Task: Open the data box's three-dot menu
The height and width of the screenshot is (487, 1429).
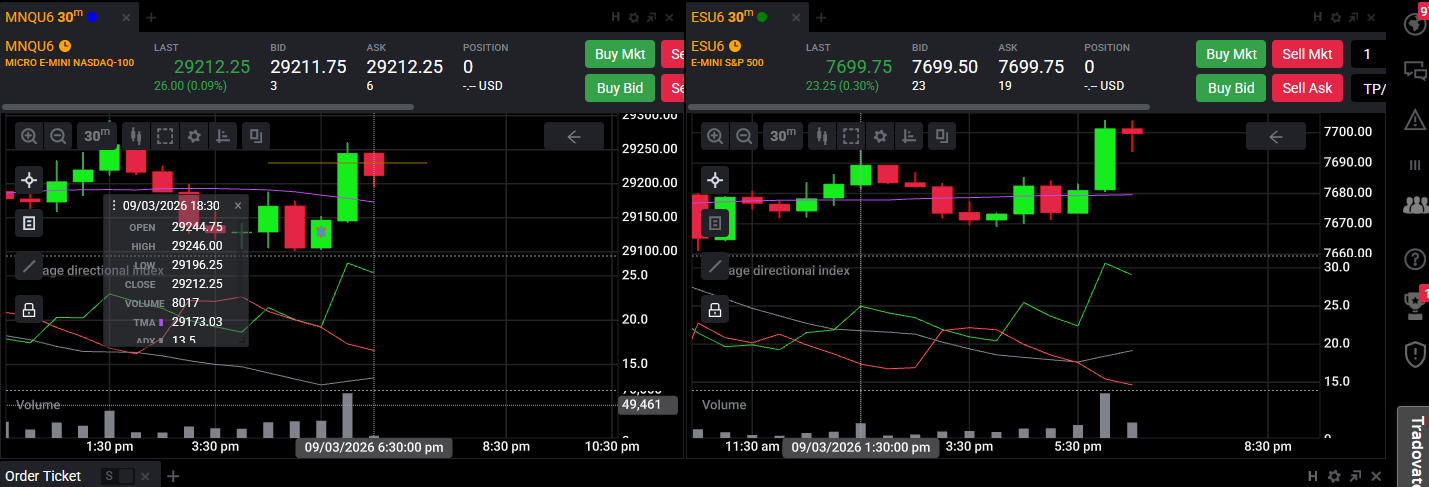Action: point(113,205)
